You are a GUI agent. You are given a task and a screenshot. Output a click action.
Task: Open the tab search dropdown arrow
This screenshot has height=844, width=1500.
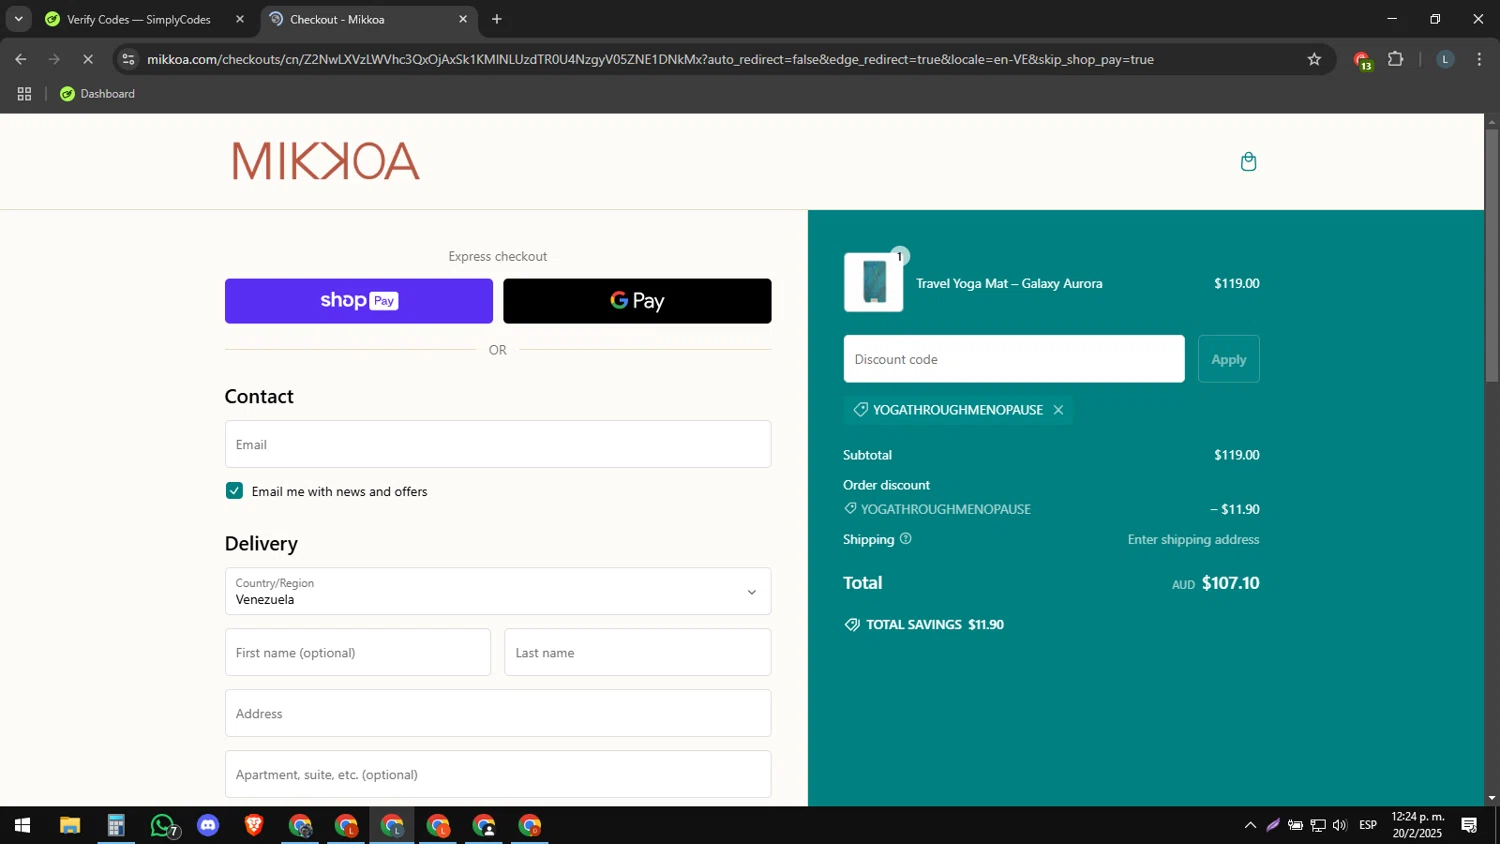(18, 19)
